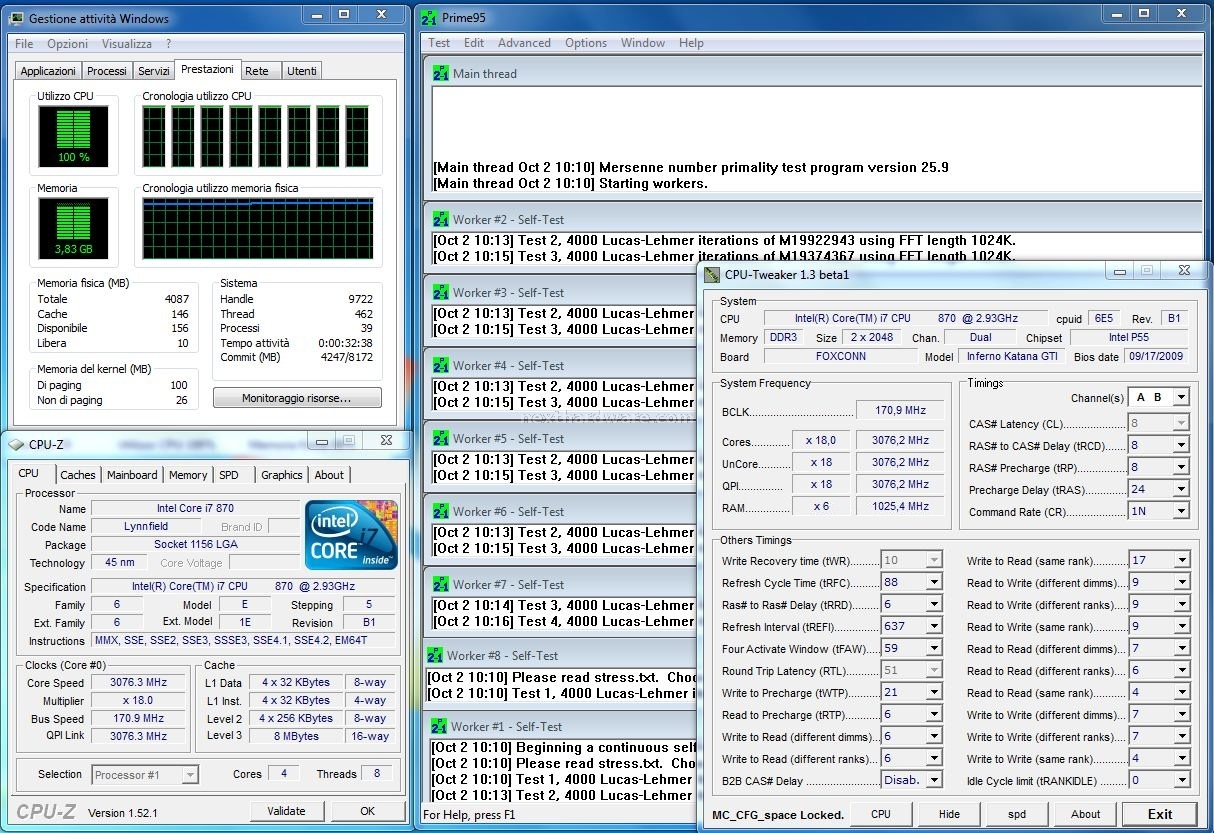Click the Intel Core i7 logo in CPU-Z

pyautogui.click(x=351, y=535)
